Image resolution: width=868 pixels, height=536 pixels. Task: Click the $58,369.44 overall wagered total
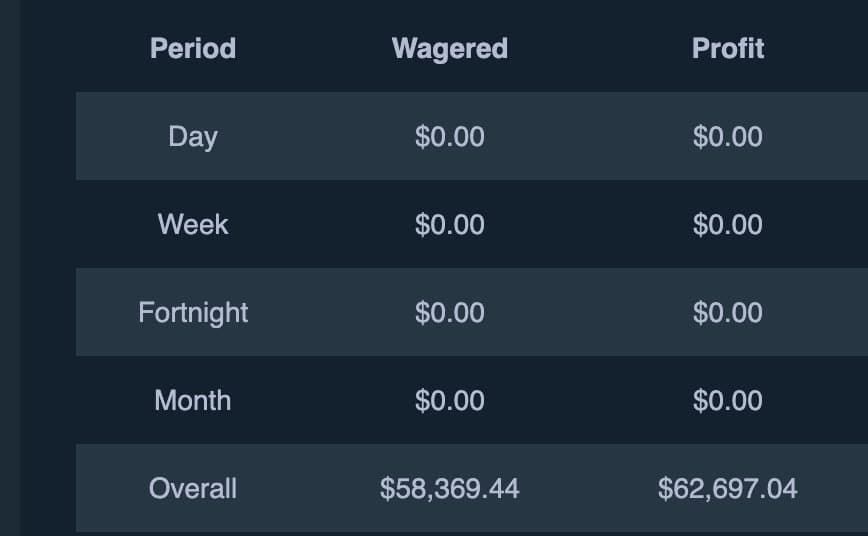450,488
